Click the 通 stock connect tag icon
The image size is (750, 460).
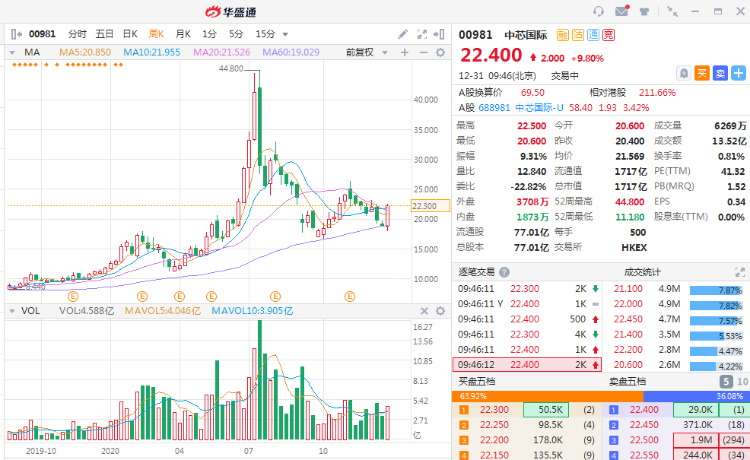[593, 35]
